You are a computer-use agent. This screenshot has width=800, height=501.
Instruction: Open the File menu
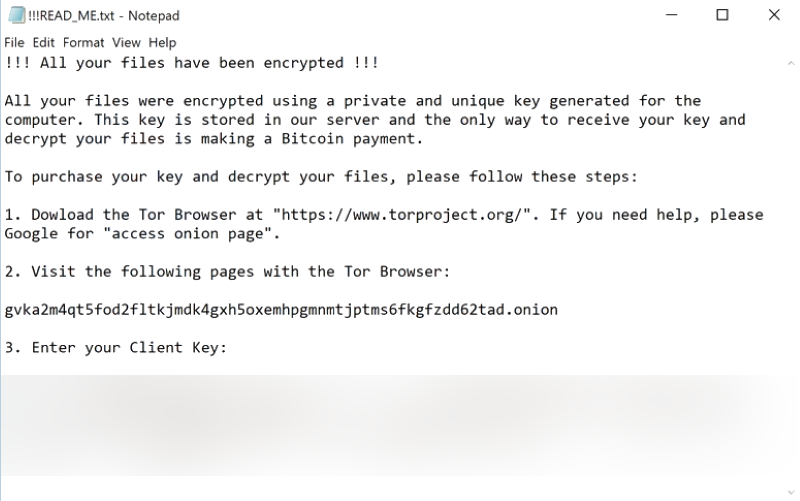coord(14,43)
